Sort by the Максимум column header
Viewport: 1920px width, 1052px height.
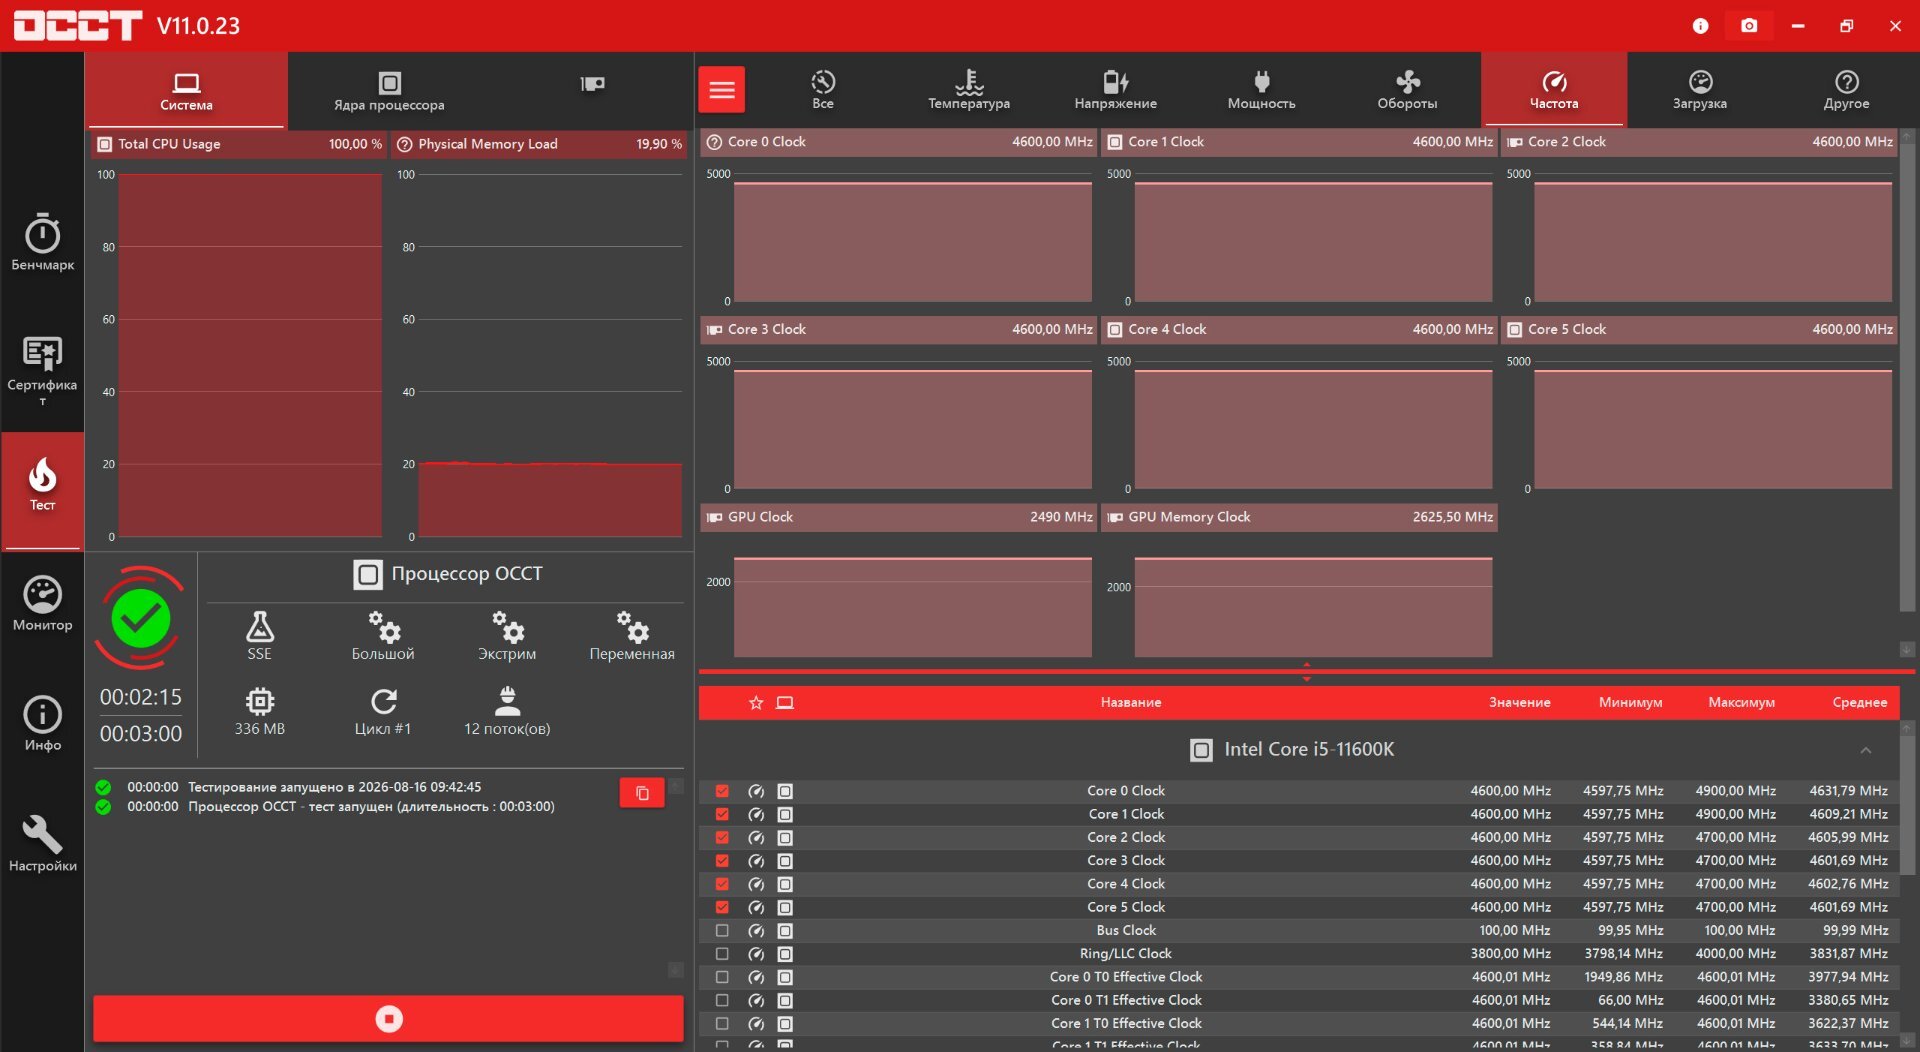pos(1741,703)
